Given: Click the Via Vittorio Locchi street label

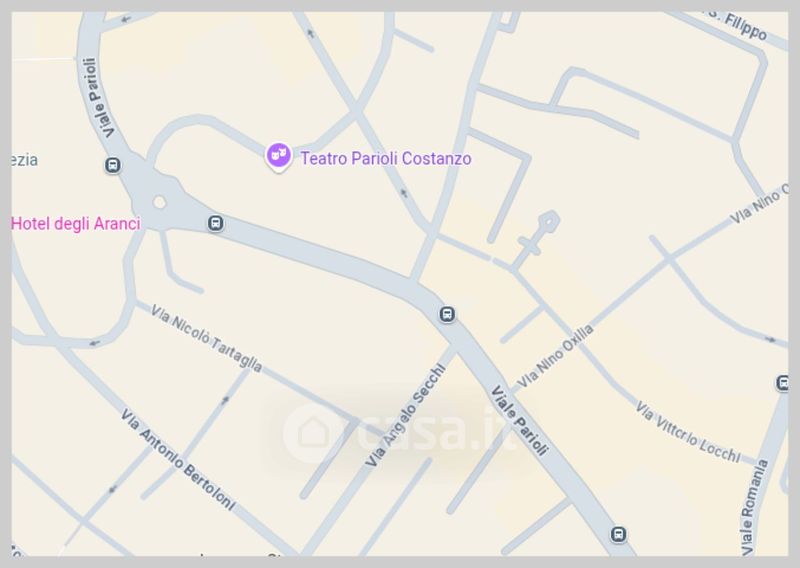Looking at the screenshot, I should click(688, 432).
